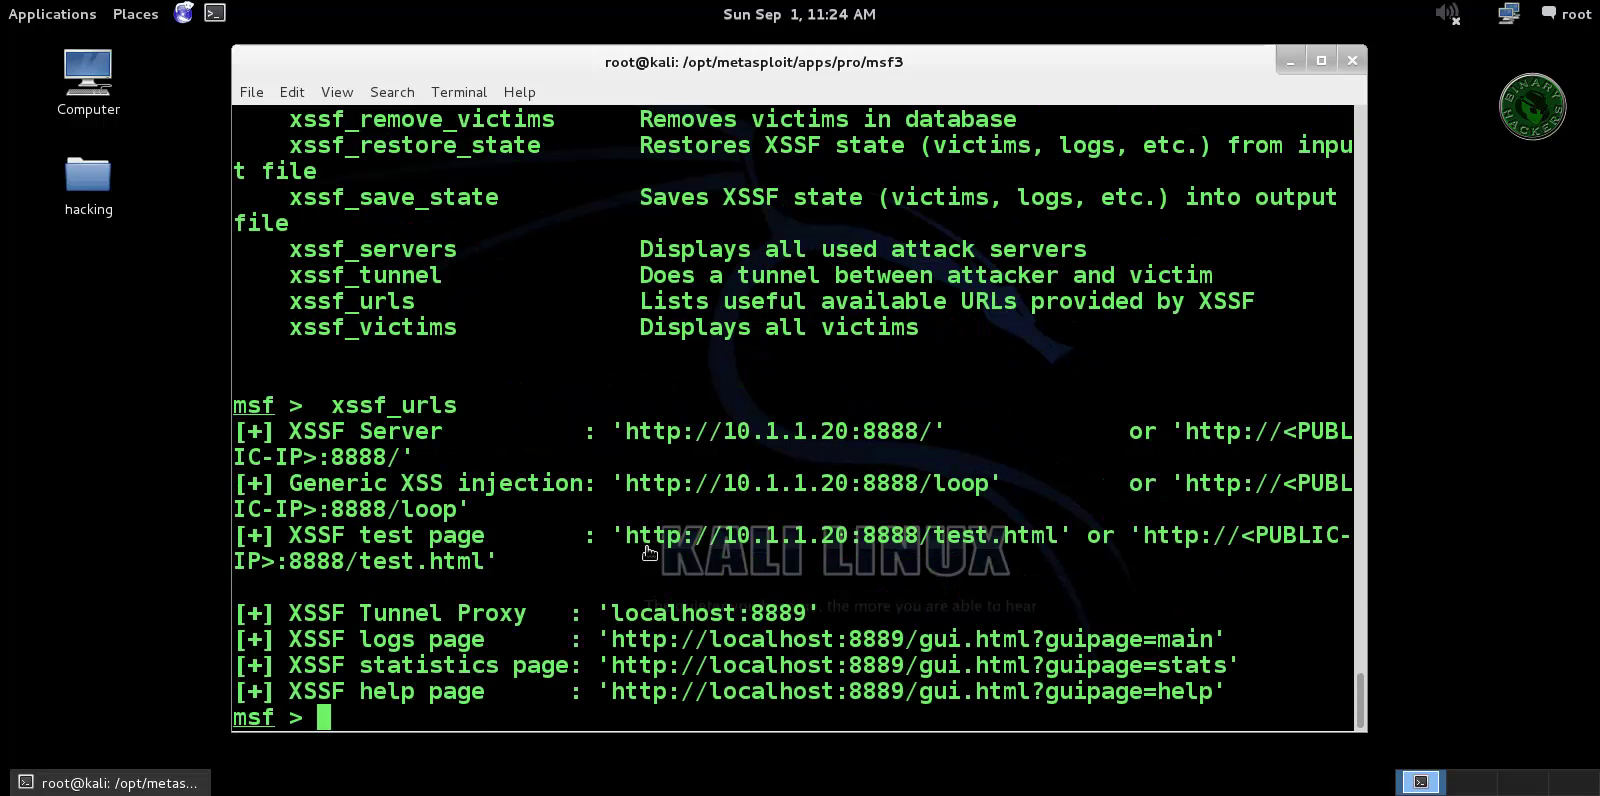Launch terminal from top panel icon
Image resolution: width=1600 pixels, height=796 pixels.
pos(215,13)
